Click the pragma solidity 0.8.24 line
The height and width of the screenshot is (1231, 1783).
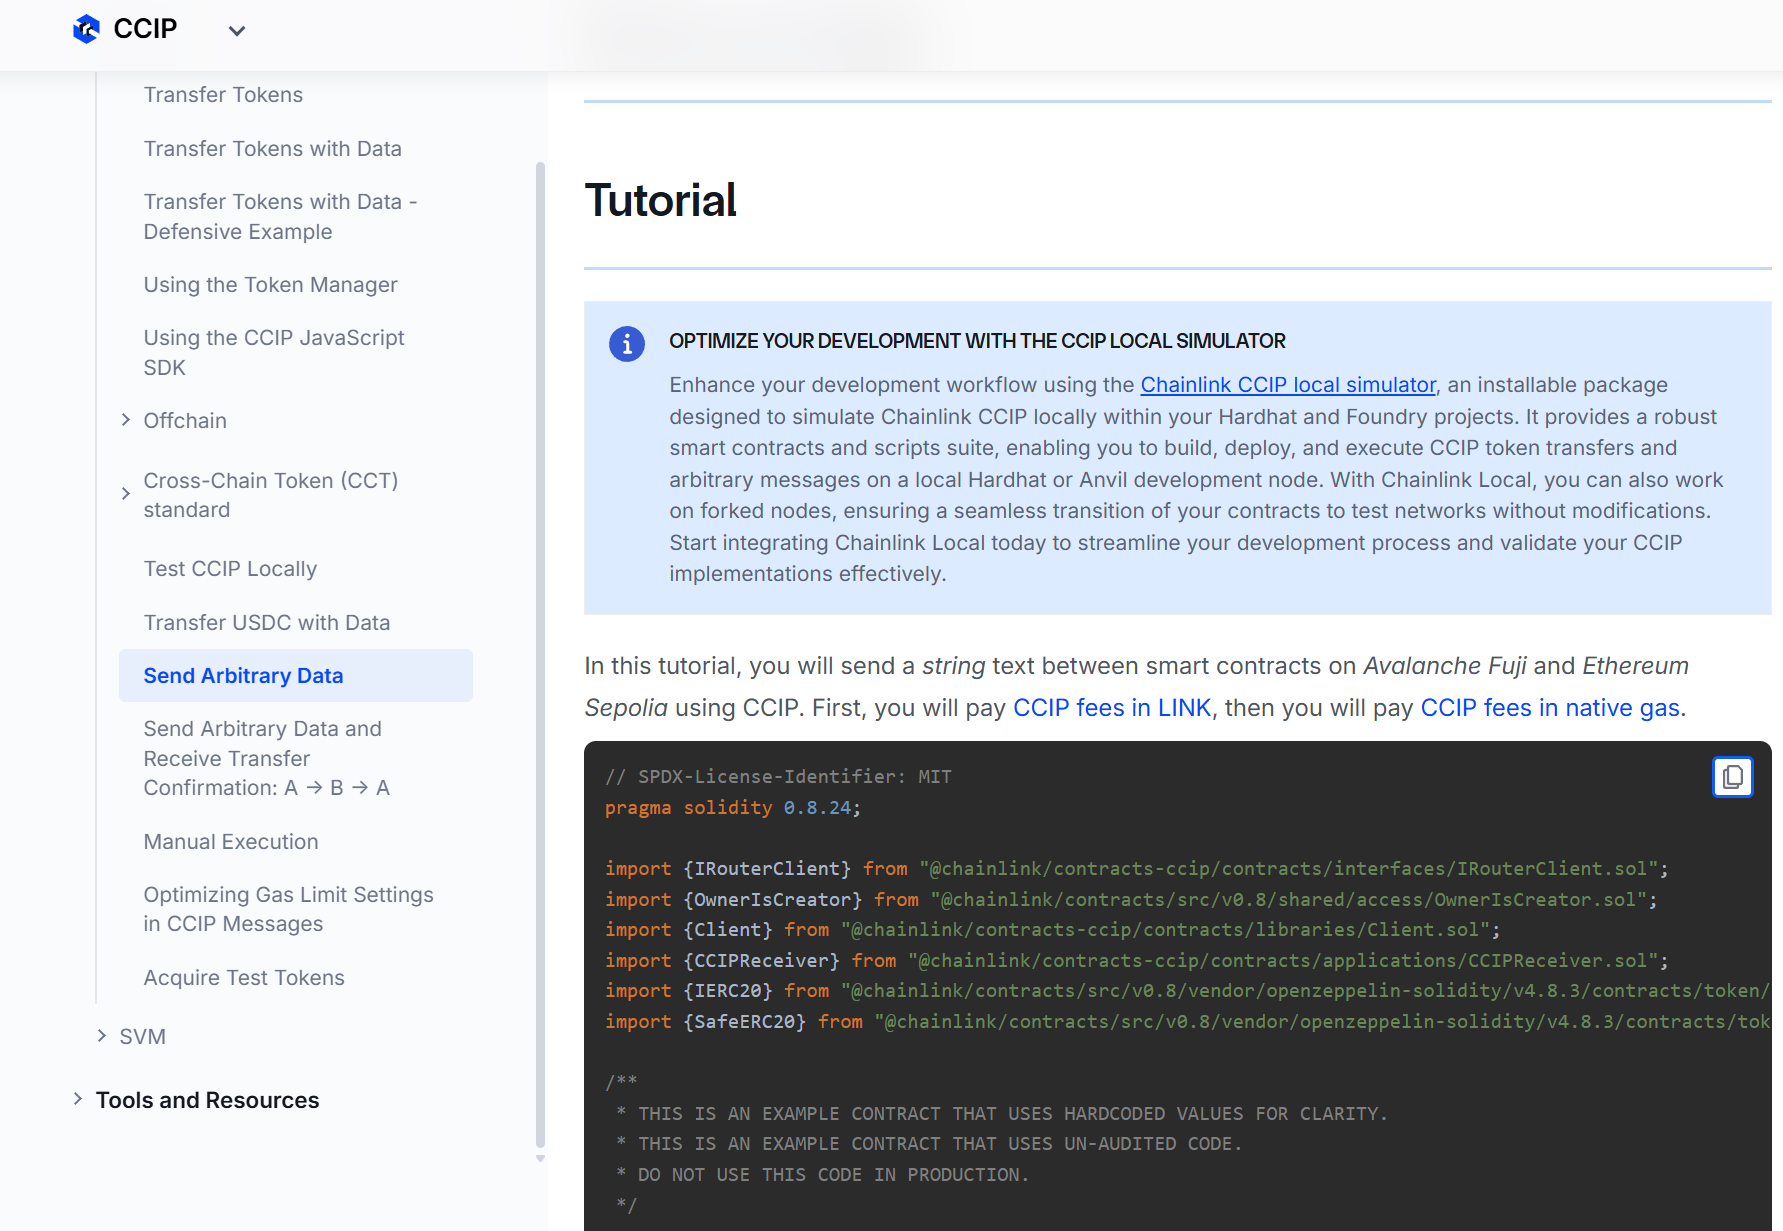pos(733,808)
